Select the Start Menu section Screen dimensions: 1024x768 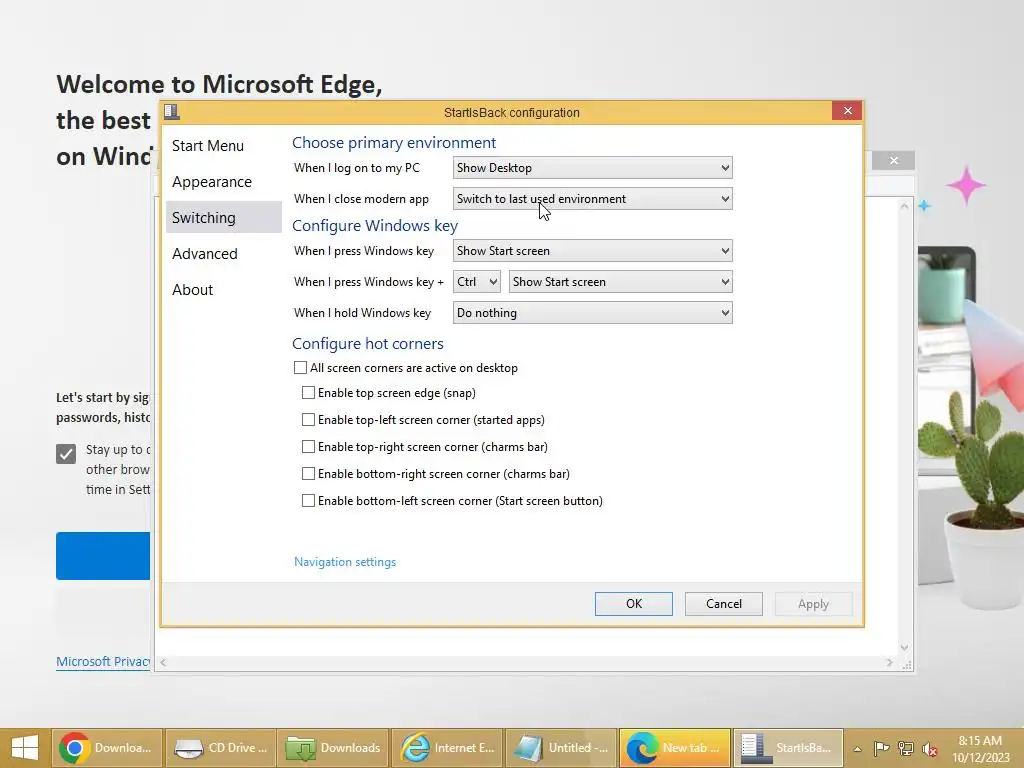223,146
